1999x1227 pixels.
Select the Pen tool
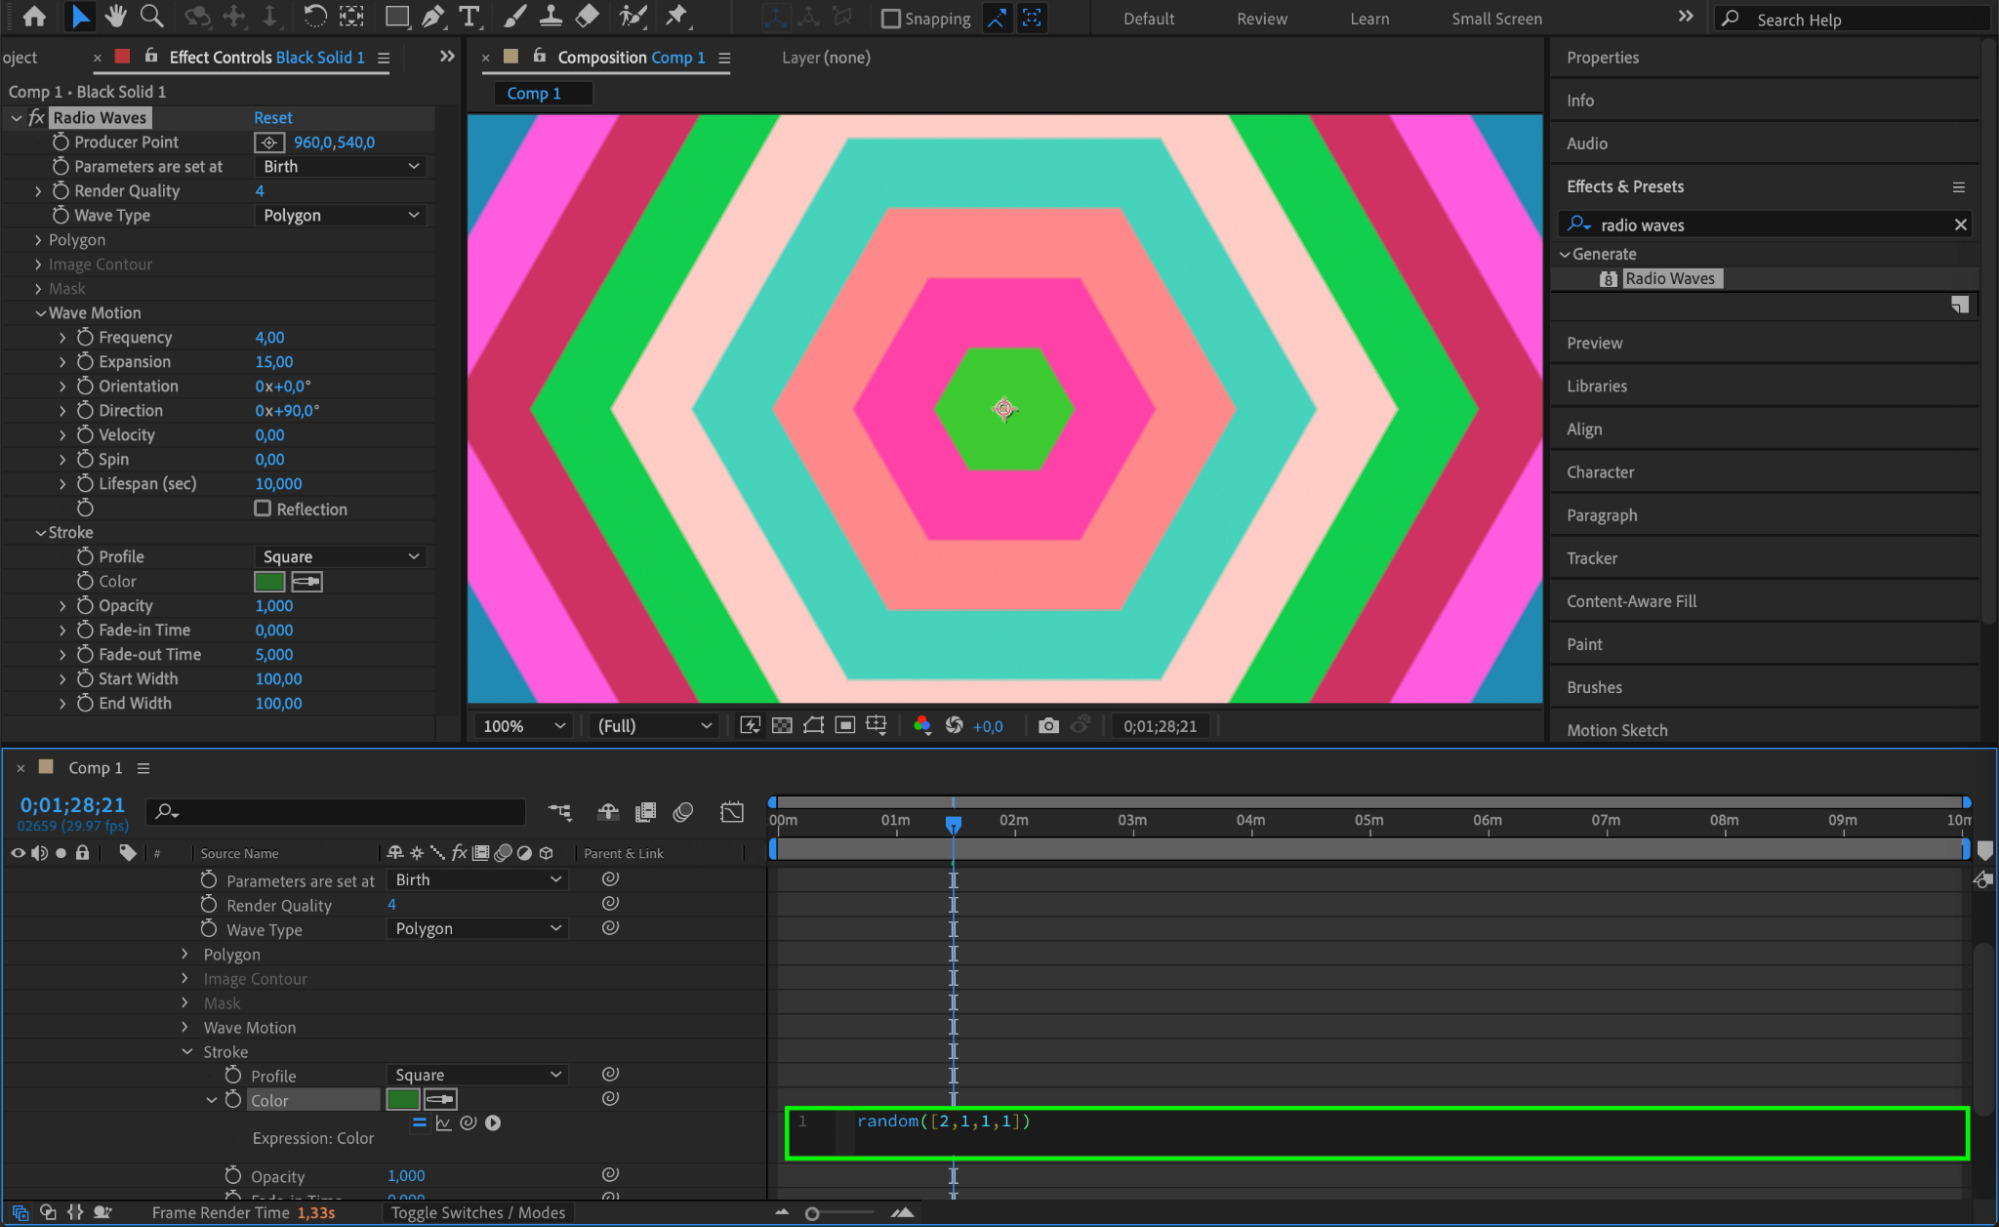pyautogui.click(x=433, y=16)
